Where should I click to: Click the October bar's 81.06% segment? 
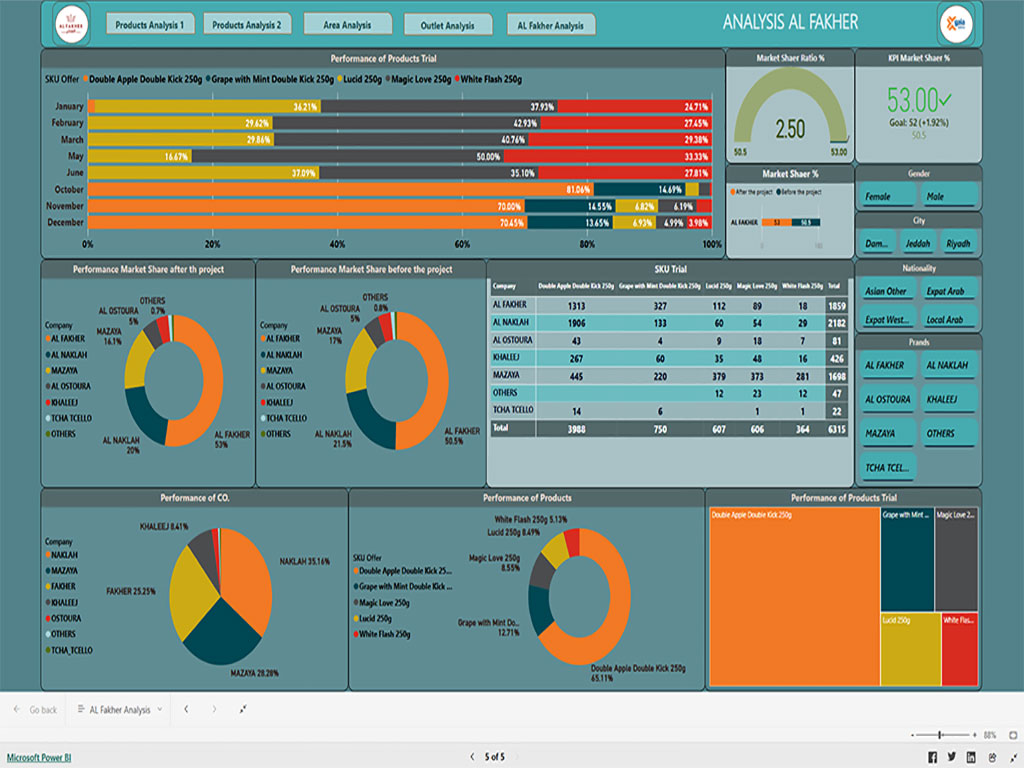click(340, 189)
